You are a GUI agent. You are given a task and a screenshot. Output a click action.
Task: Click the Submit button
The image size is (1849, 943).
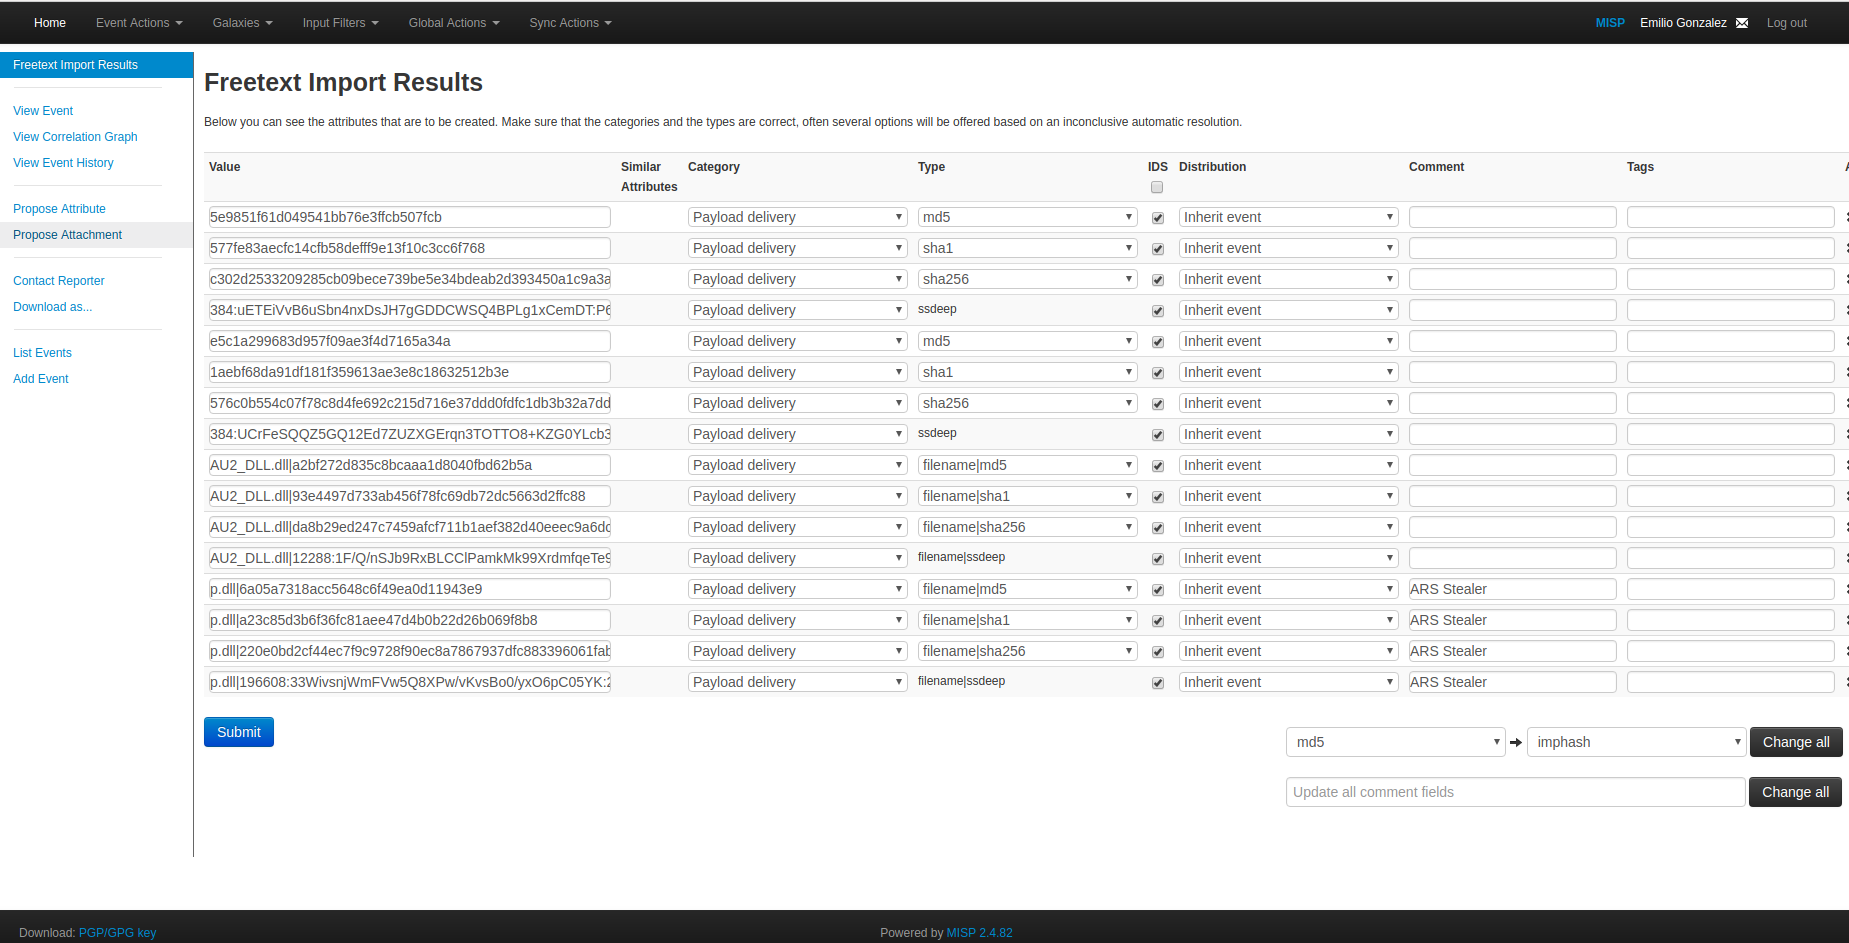point(239,732)
